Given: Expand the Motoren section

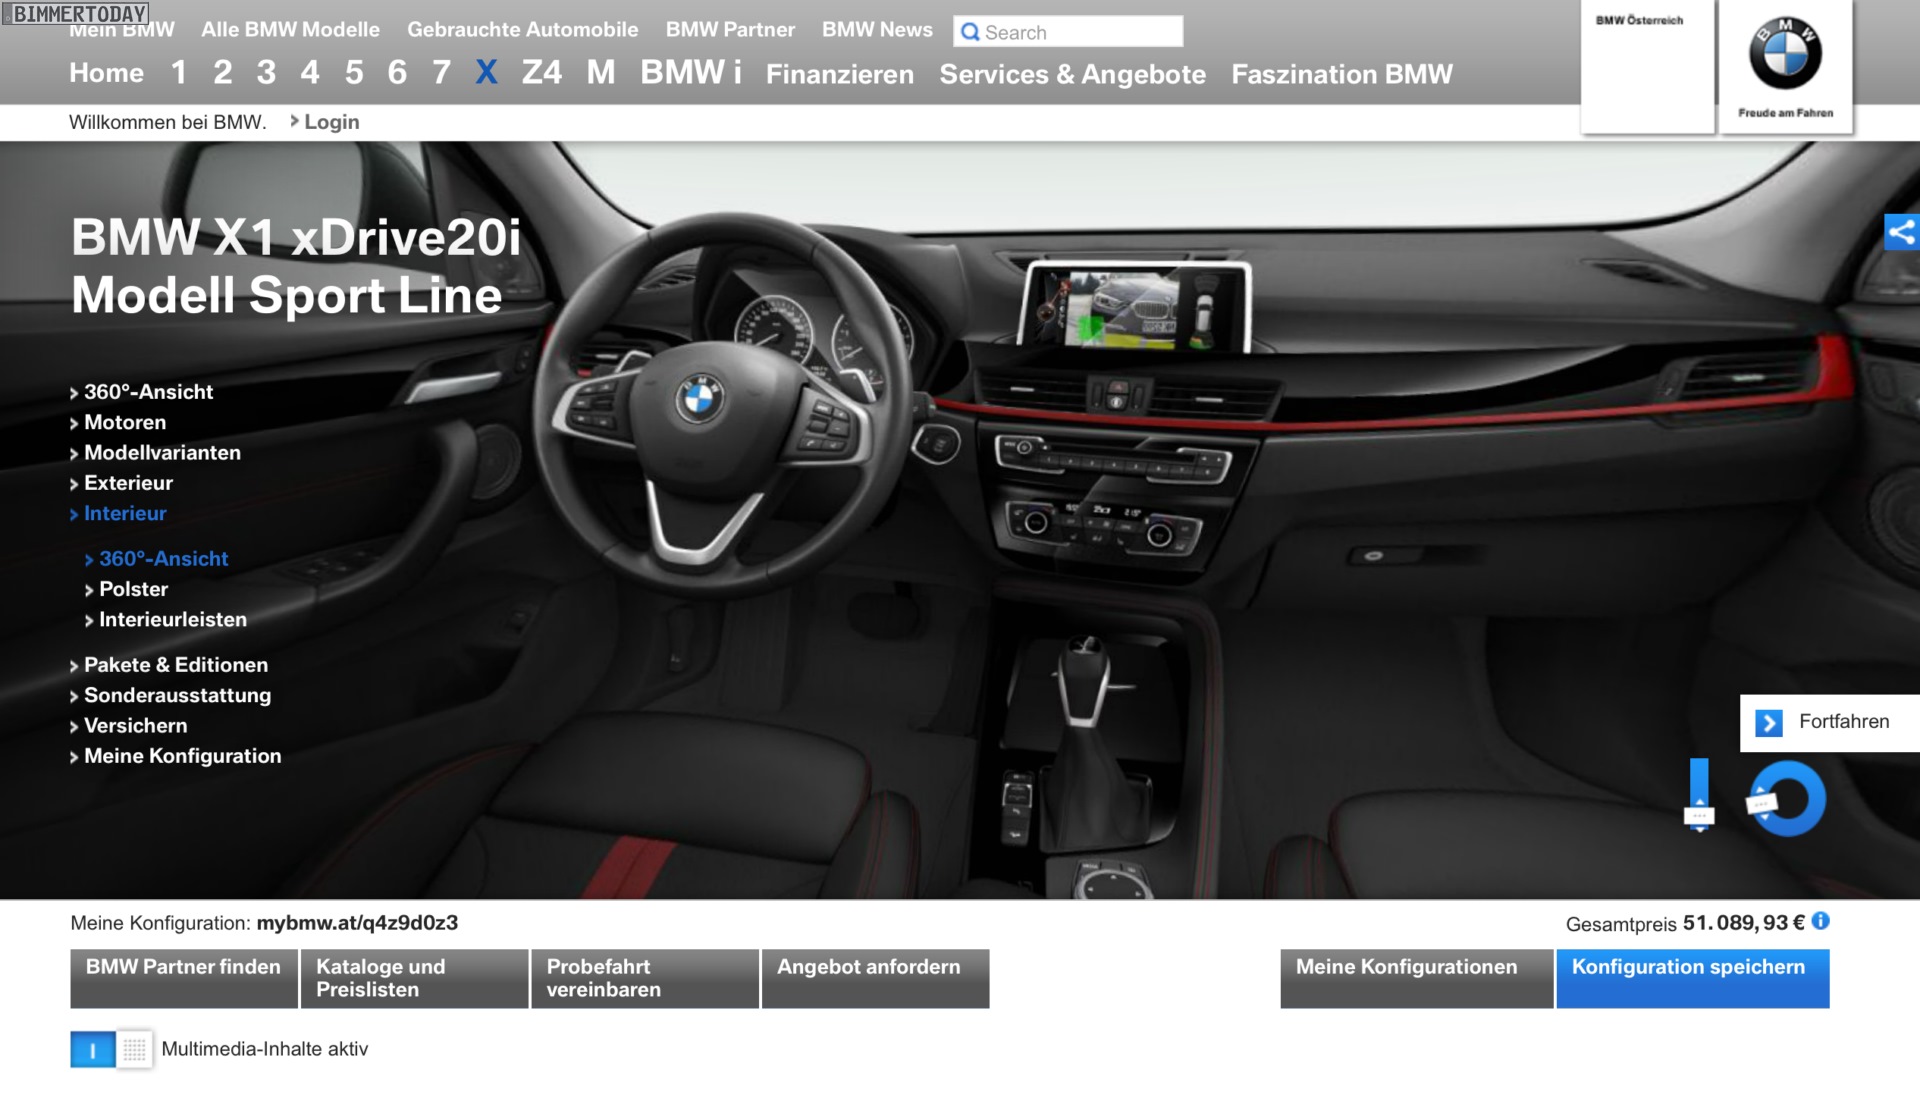Looking at the screenshot, I should click(x=125, y=423).
